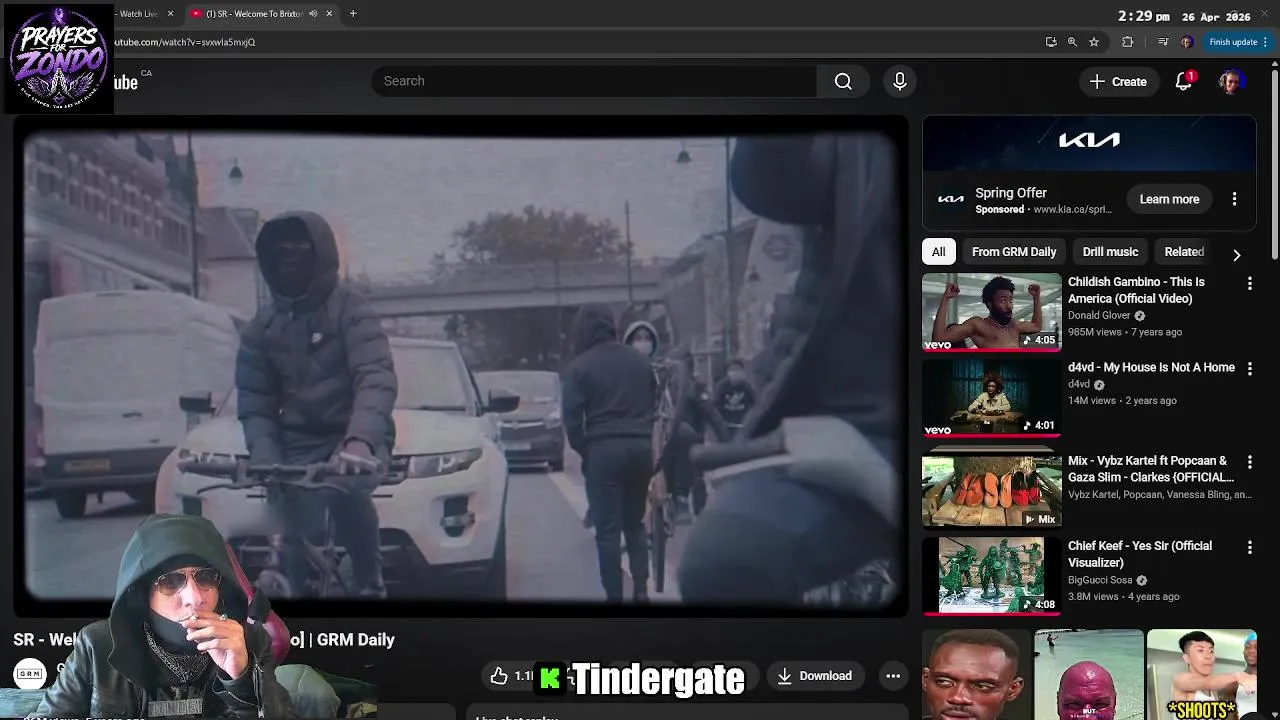This screenshot has width=1280, height=720.
Task: Select the Drill music filter chip
Action: click(x=1110, y=252)
